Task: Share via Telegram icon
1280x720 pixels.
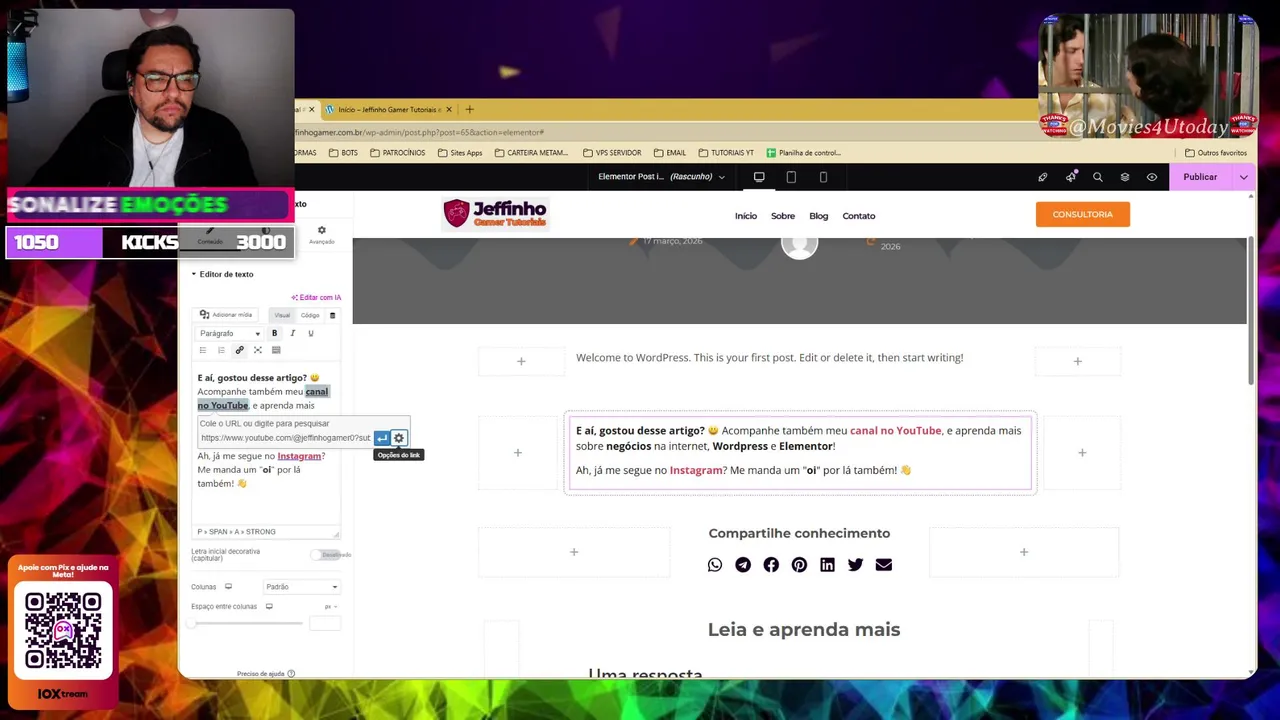Action: click(743, 565)
